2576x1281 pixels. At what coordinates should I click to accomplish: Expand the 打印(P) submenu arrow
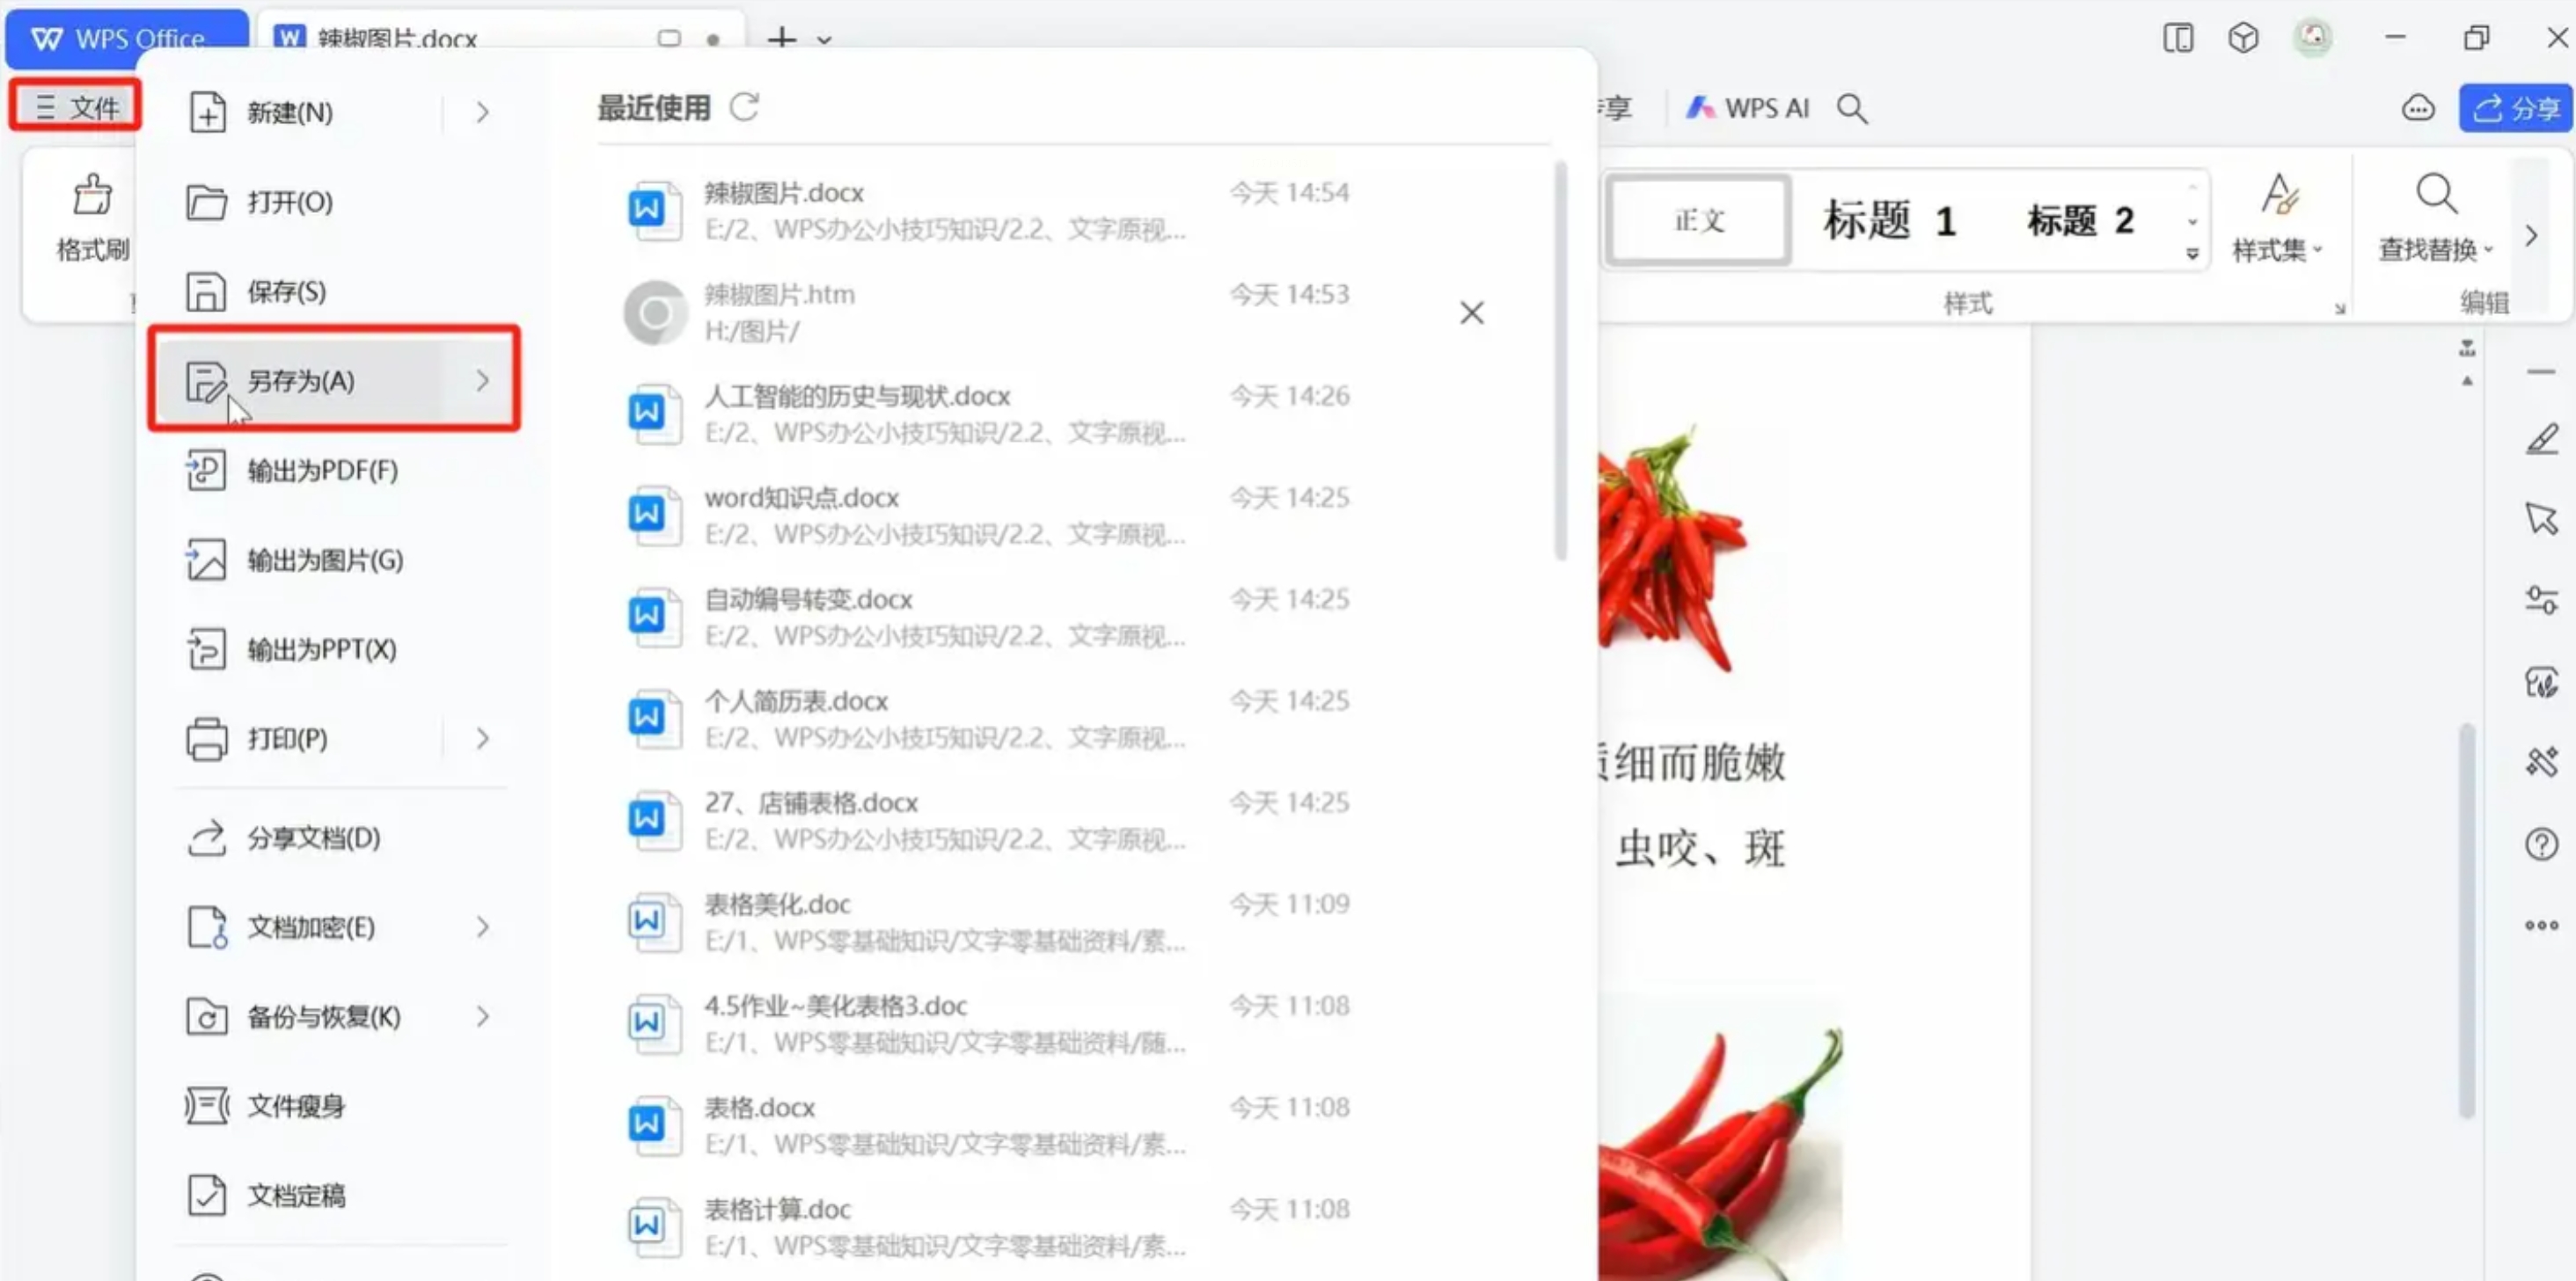[483, 739]
